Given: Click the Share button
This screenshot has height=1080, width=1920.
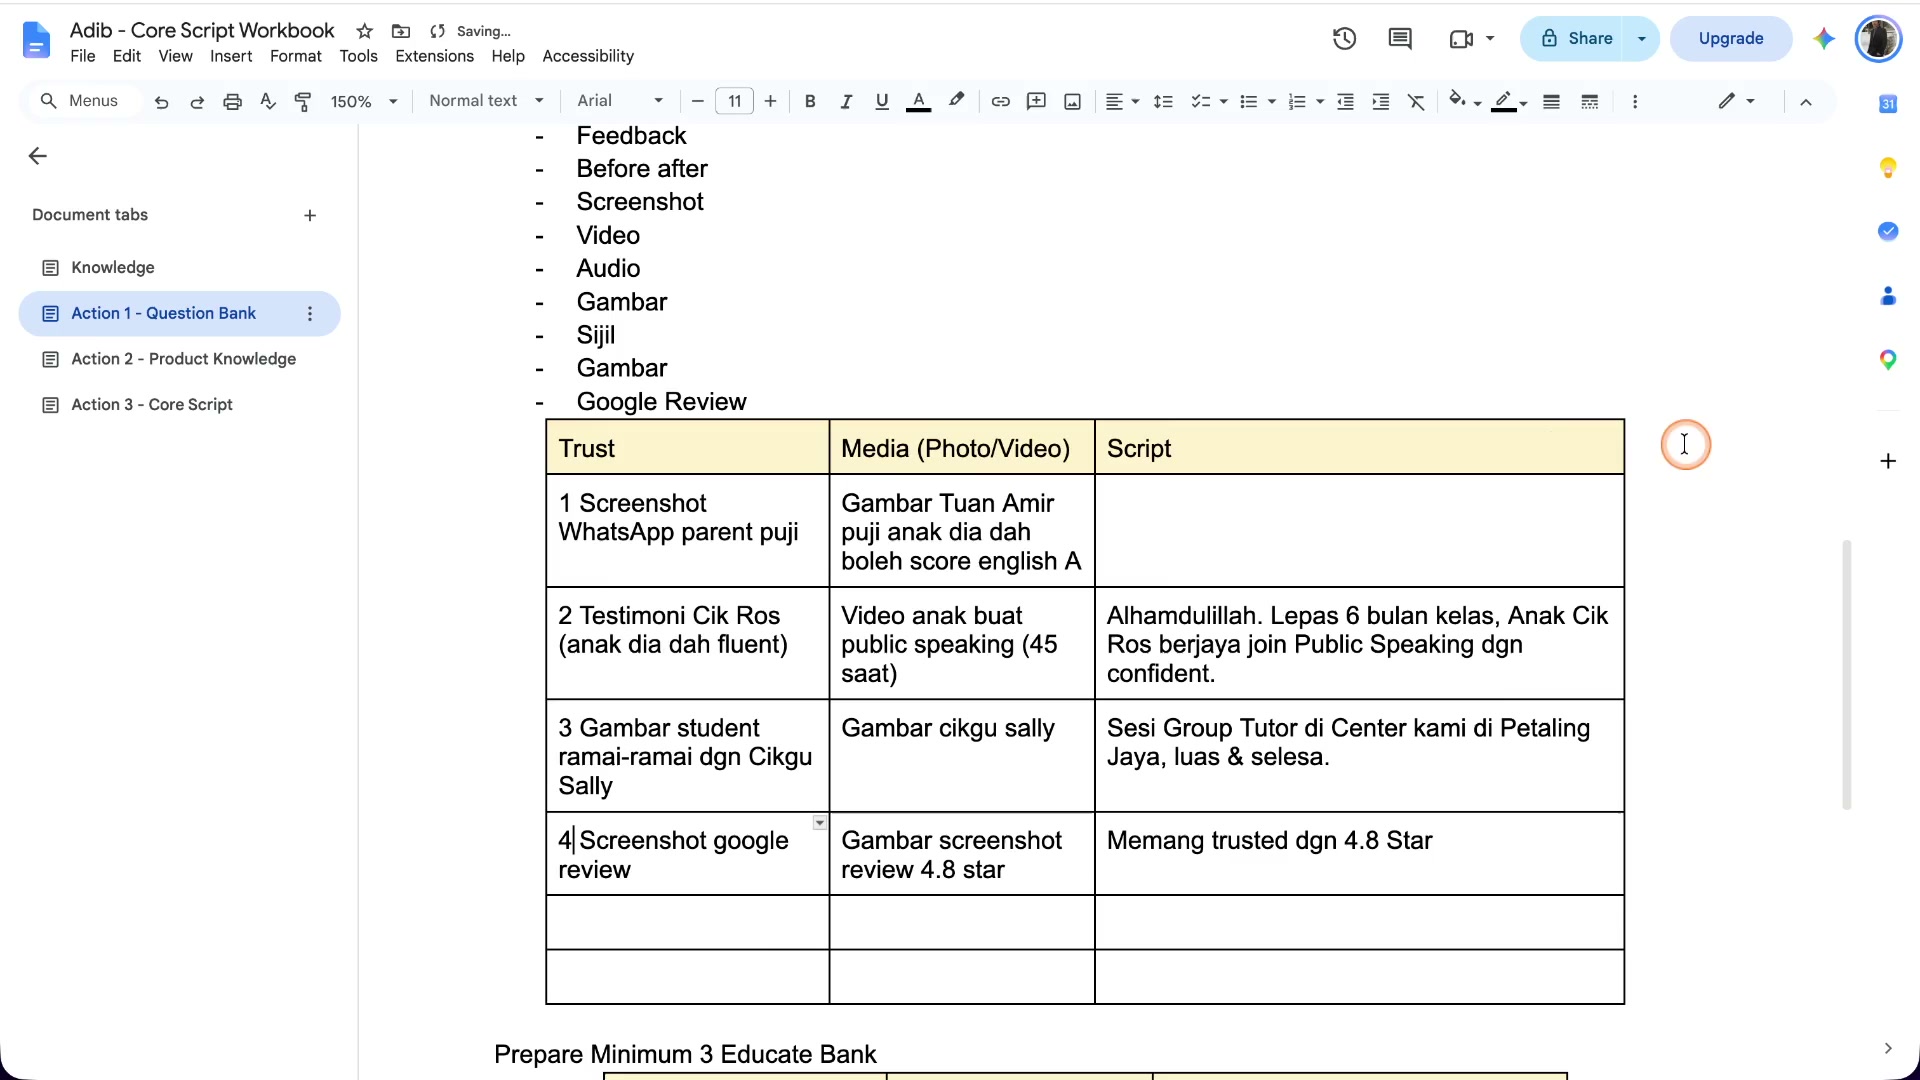Looking at the screenshot, I should [x=1577, y=39].
